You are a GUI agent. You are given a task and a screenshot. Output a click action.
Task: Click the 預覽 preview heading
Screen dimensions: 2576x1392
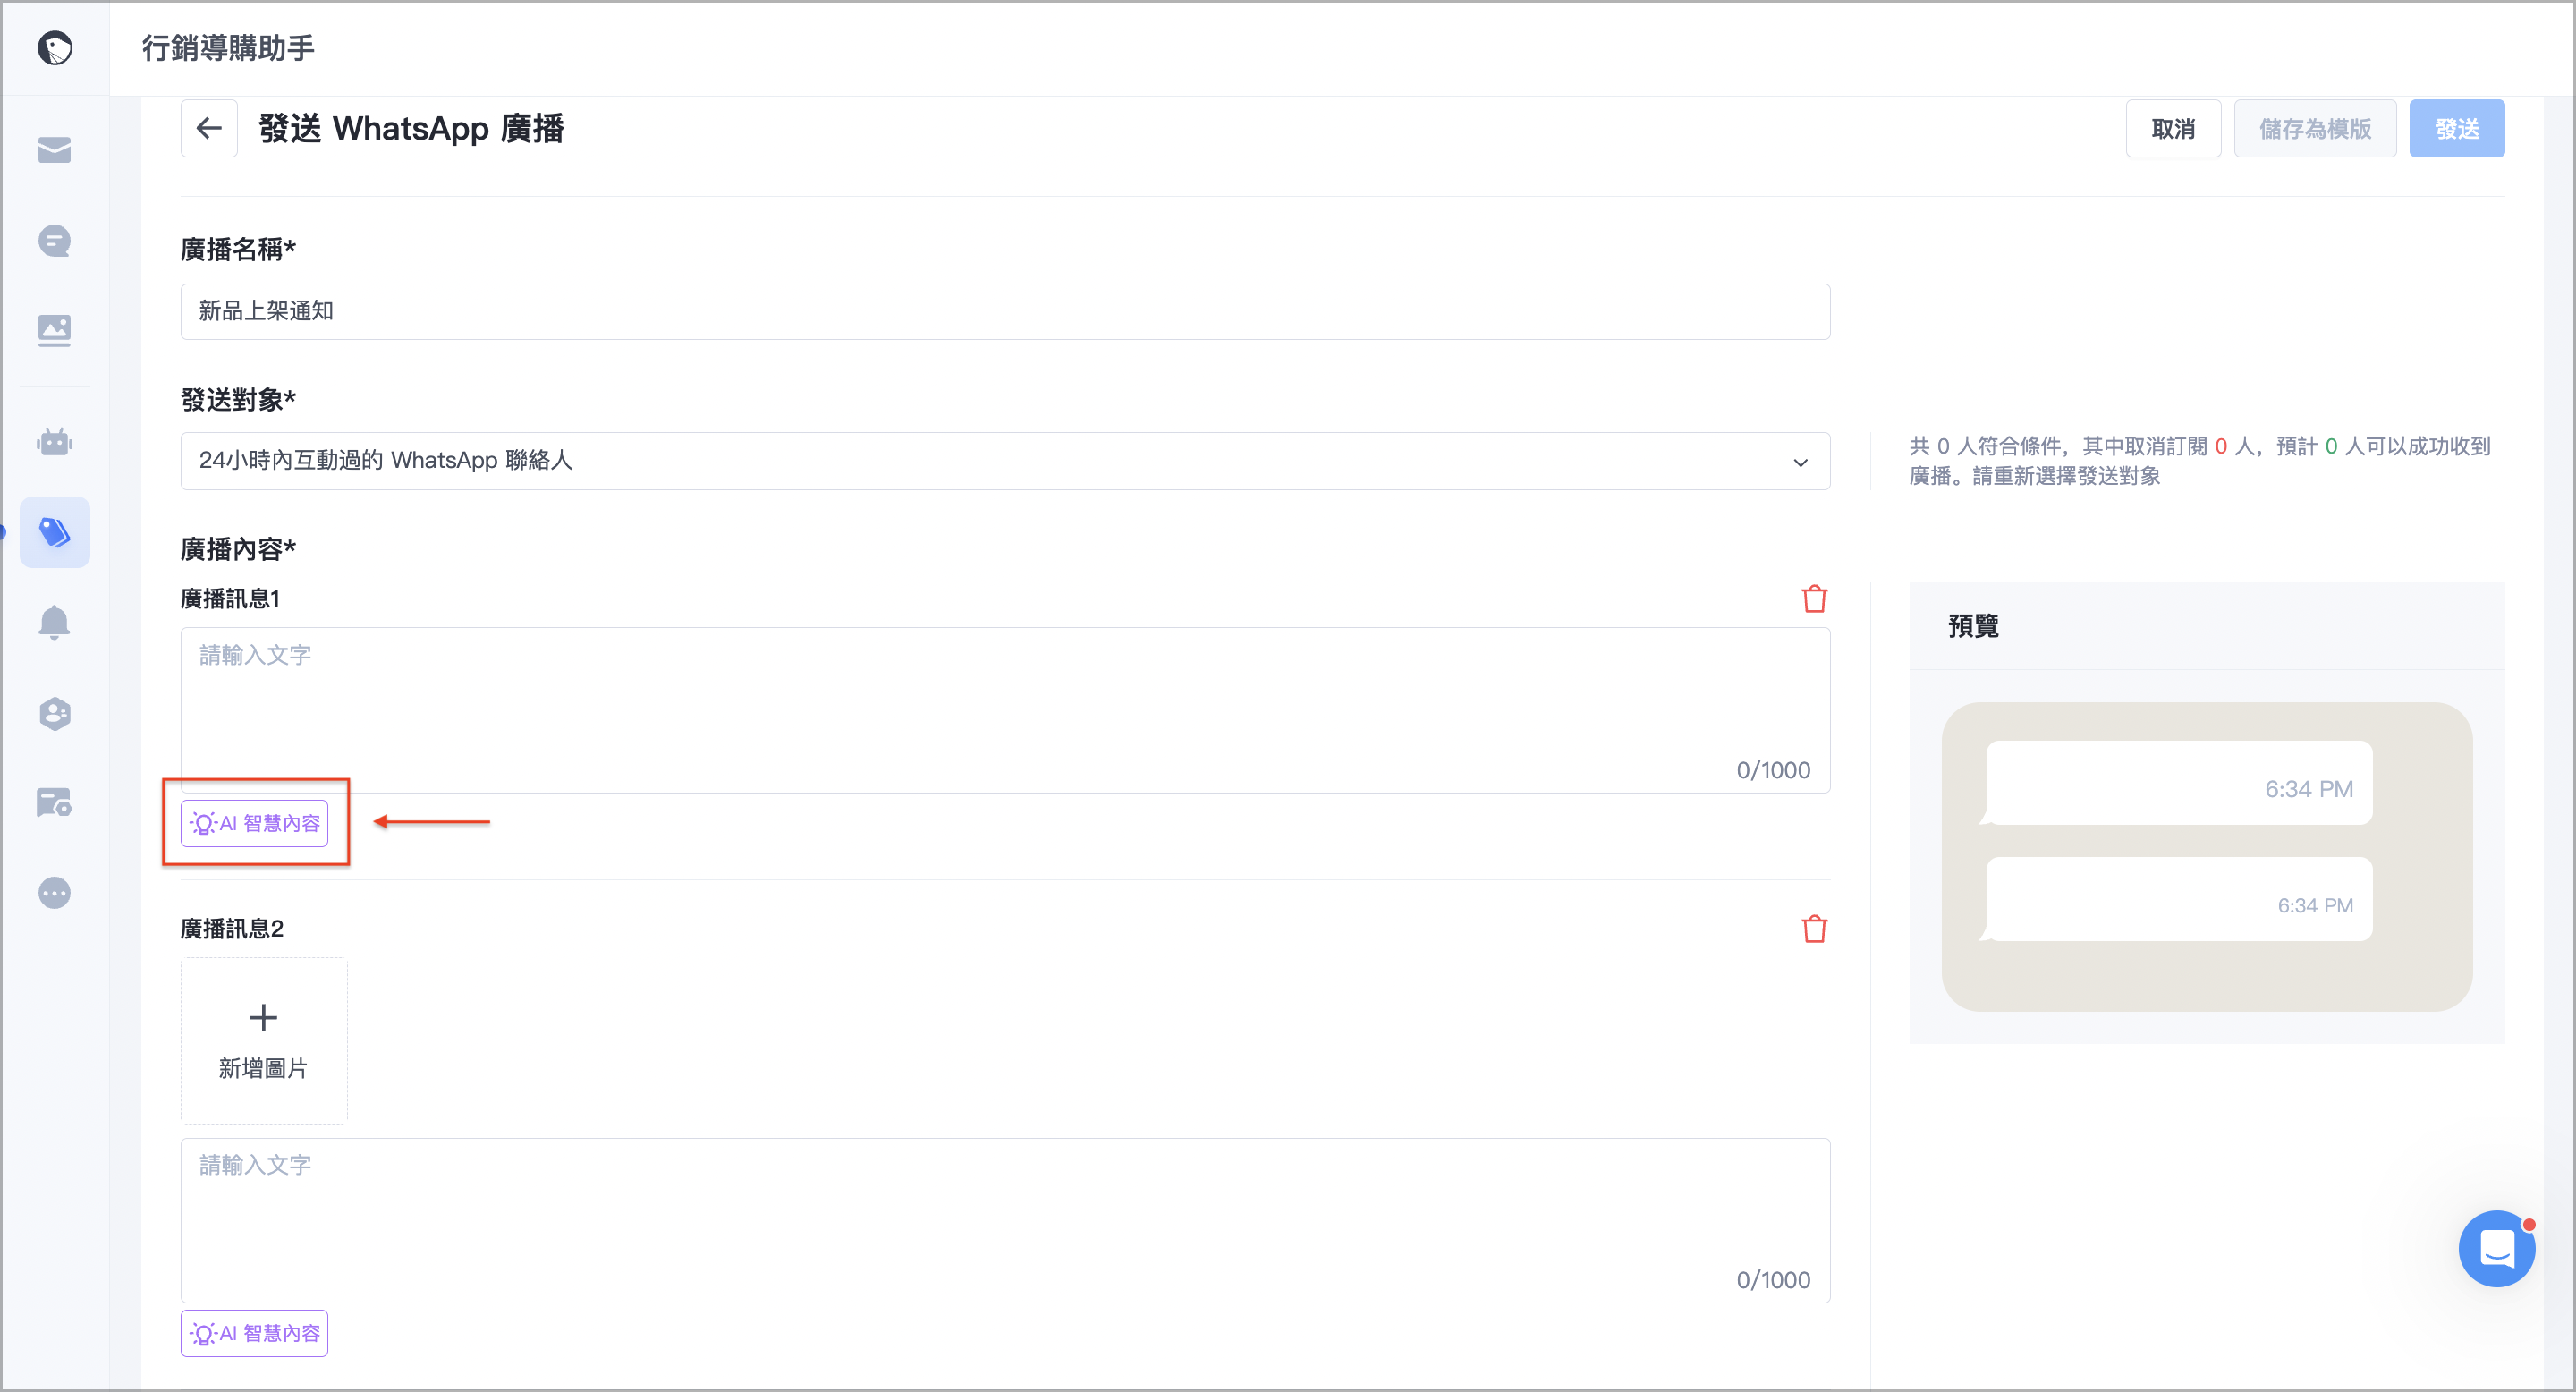click(1973, 626)
